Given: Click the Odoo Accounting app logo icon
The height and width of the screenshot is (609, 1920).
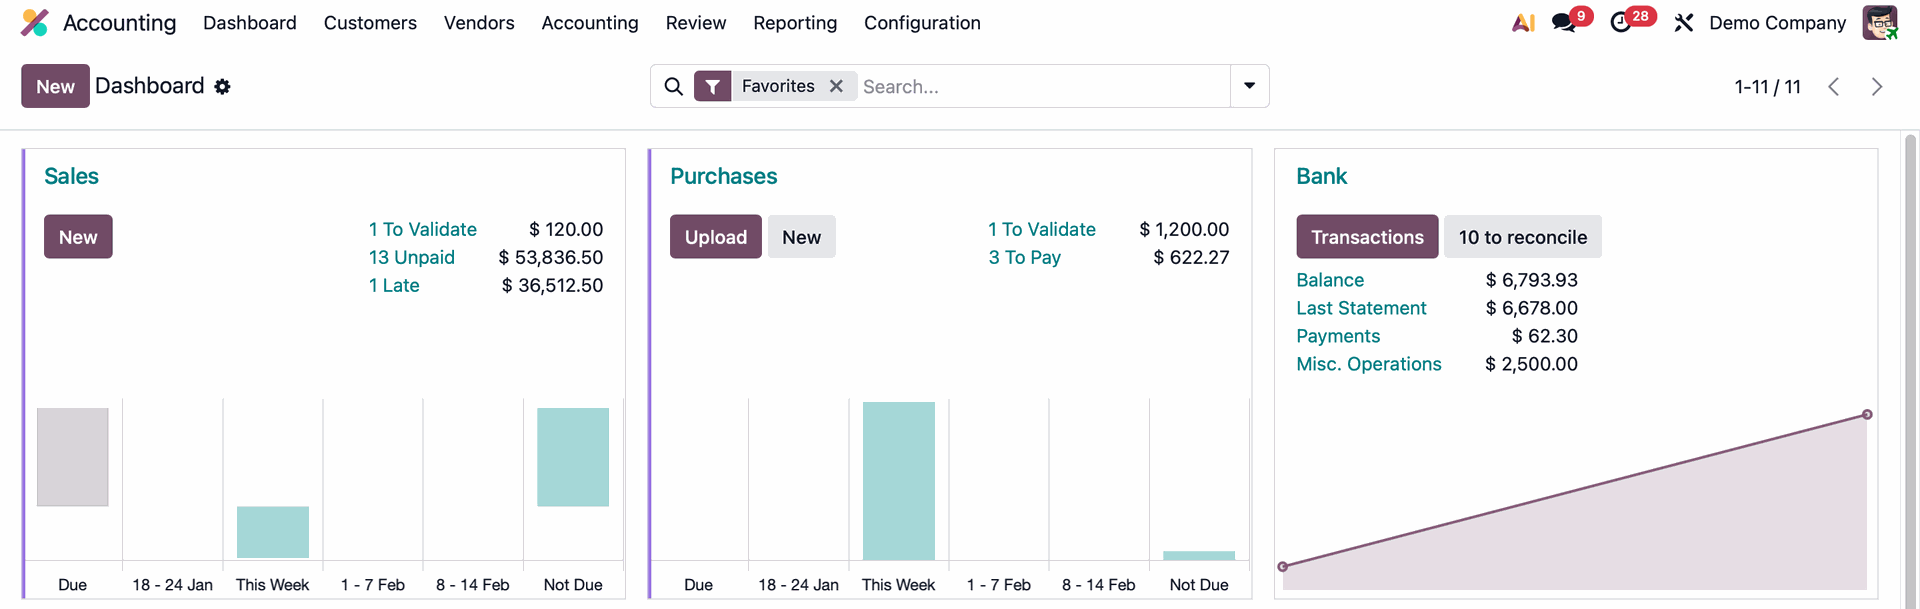Looking at the screenshot, I should [35, 23].
